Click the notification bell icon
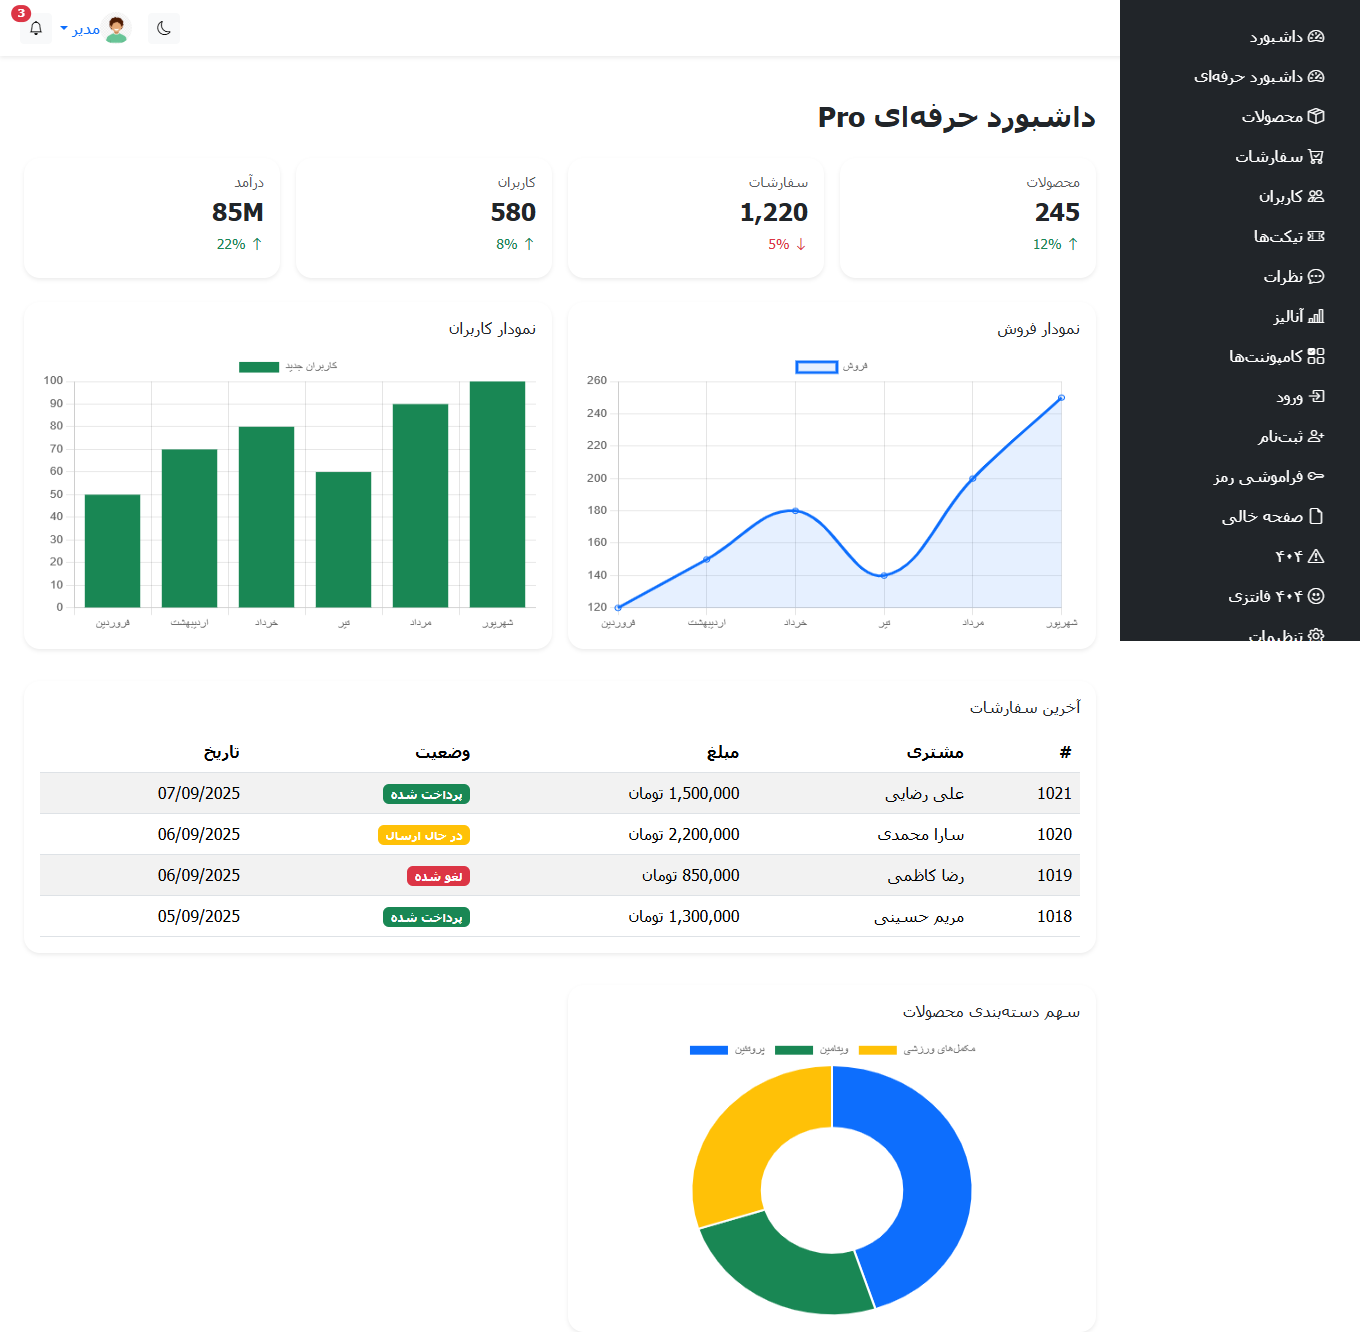The height and width of the screenshot is (1332, 1360). click(36, 28)
